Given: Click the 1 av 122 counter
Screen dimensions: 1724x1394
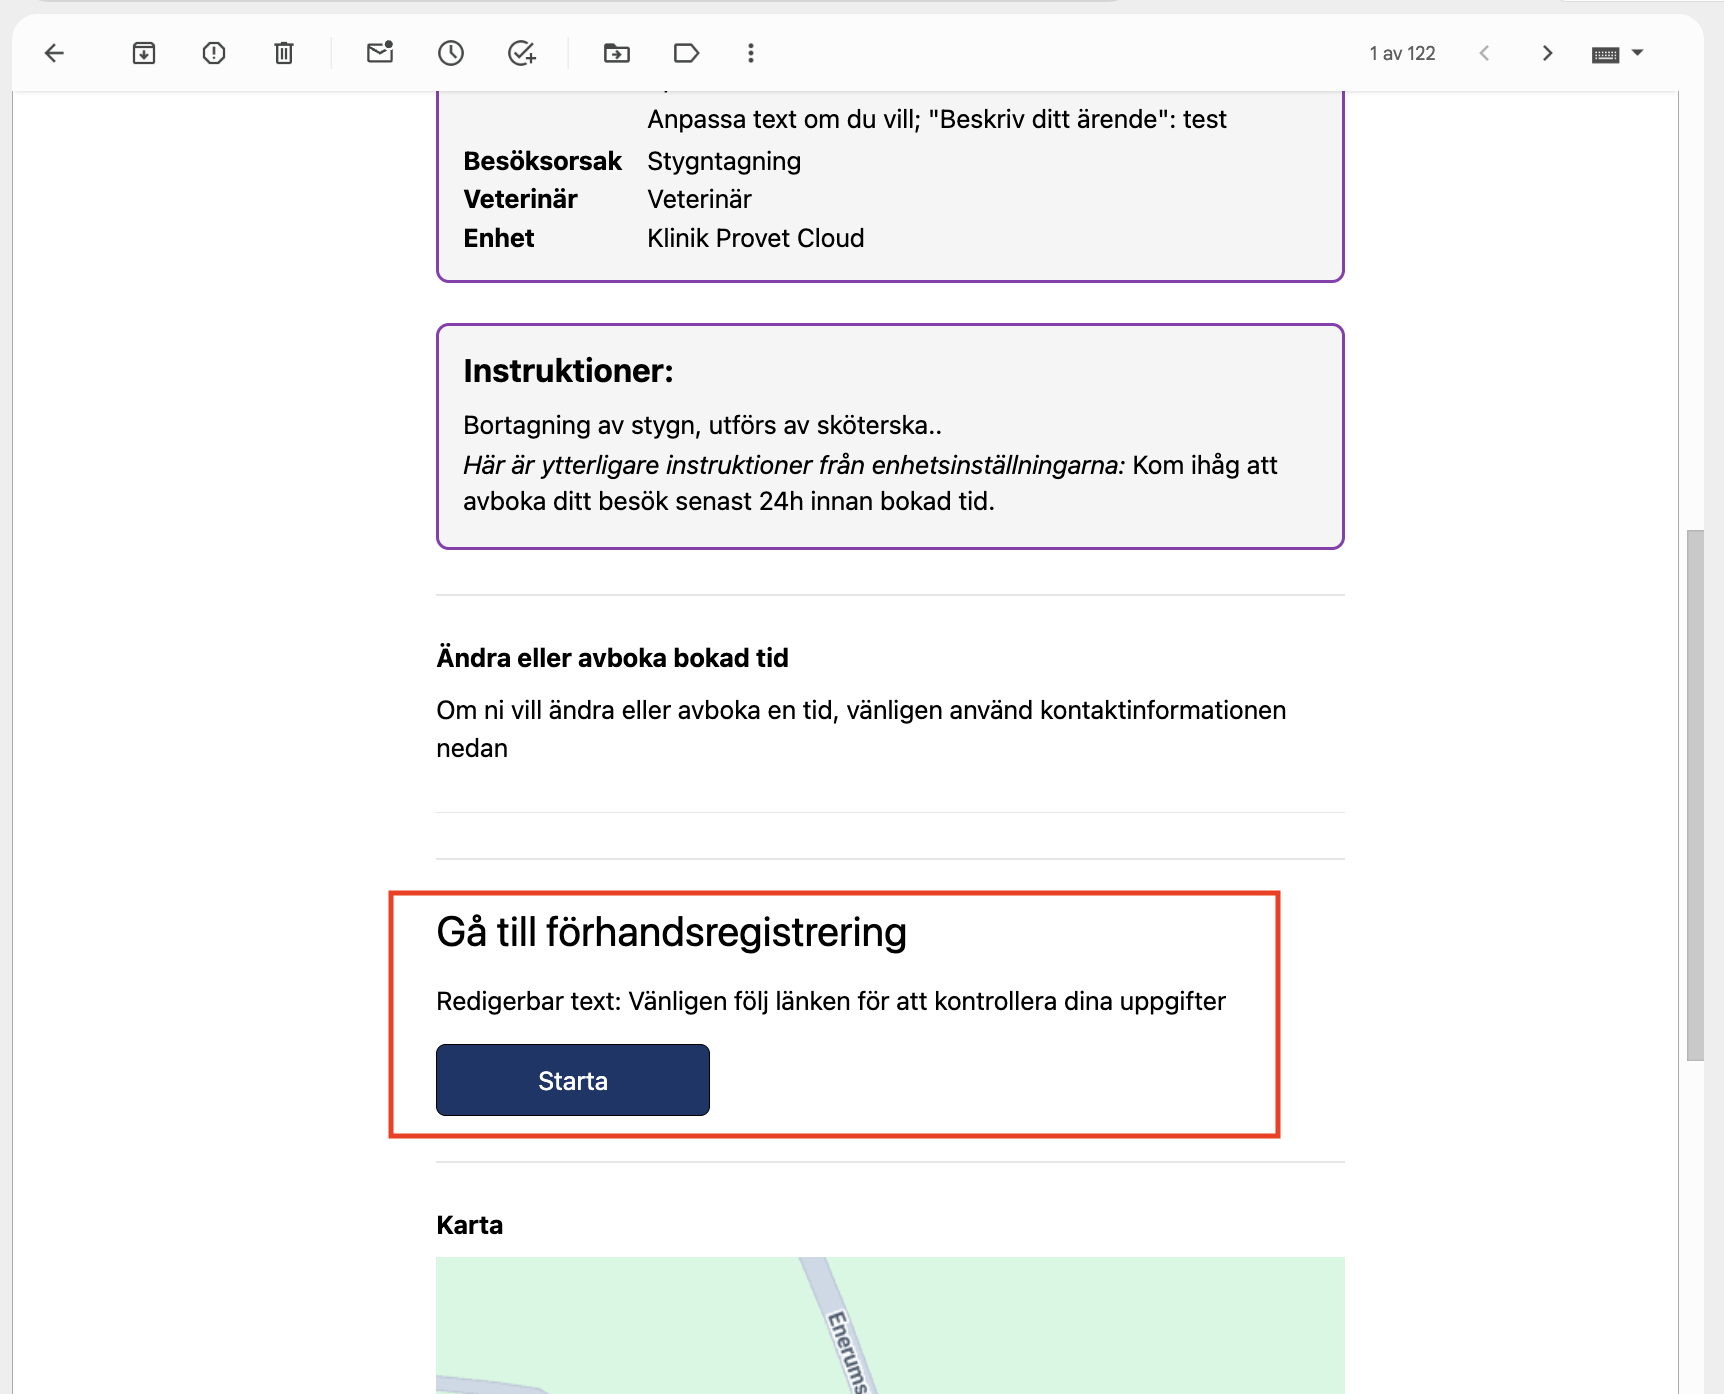Looking at the screenshot, I should point(1402,53).
